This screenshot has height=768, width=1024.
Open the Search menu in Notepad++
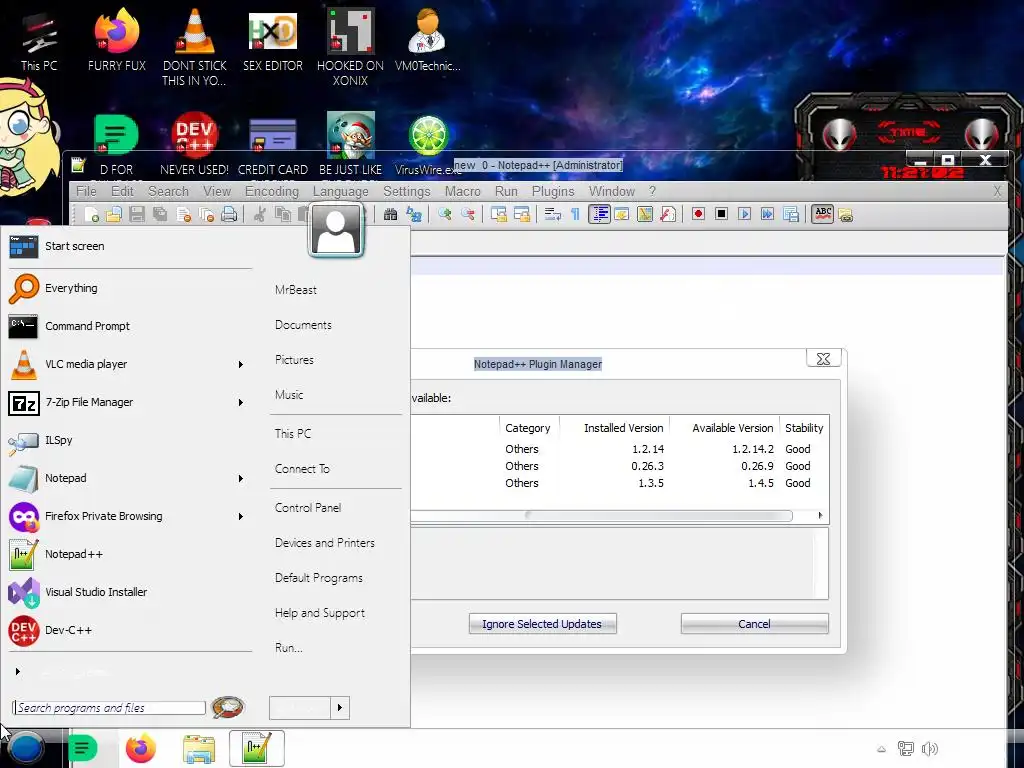coord(168,191)
